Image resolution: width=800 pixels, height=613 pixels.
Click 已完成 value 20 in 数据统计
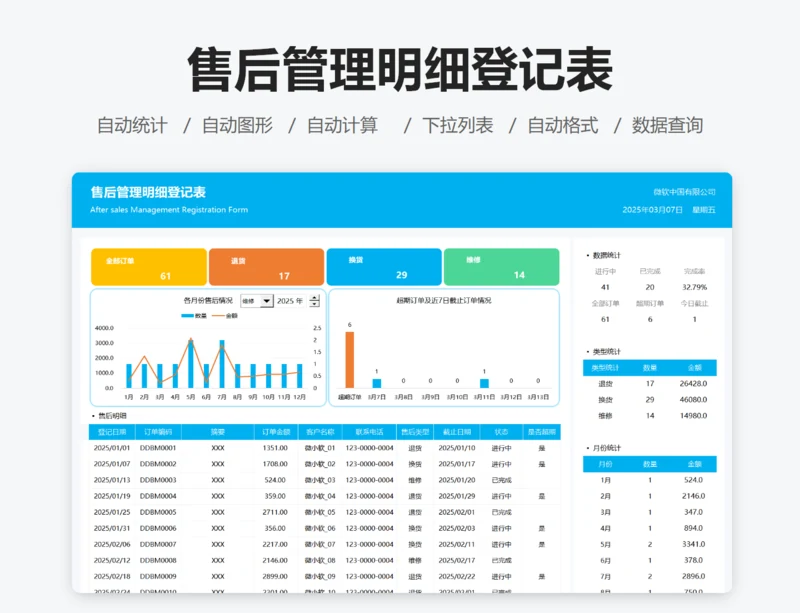[650, 287]
